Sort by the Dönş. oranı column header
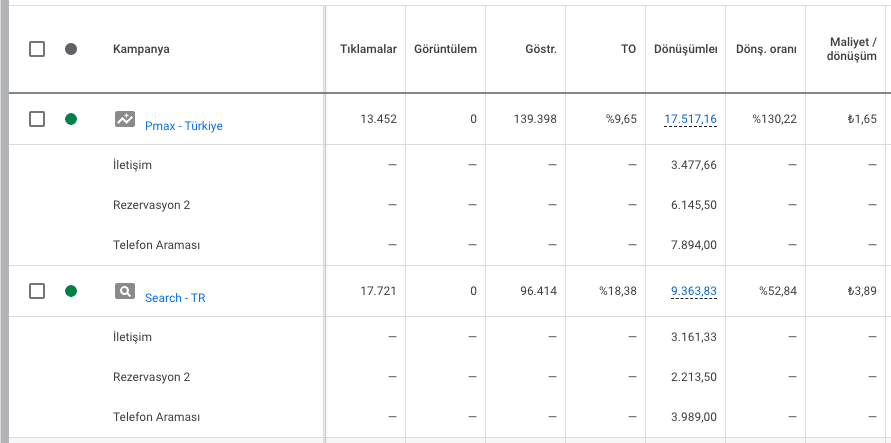 [765, 49]
